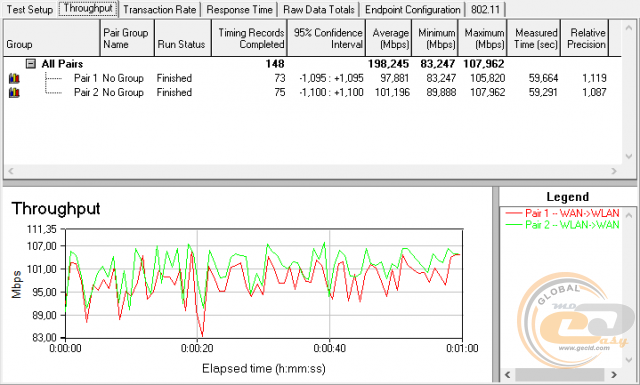640x385 pixels.
Task: Select Pair 1 -- WAN->WLAN legend entry
Action: coord(562,213)
